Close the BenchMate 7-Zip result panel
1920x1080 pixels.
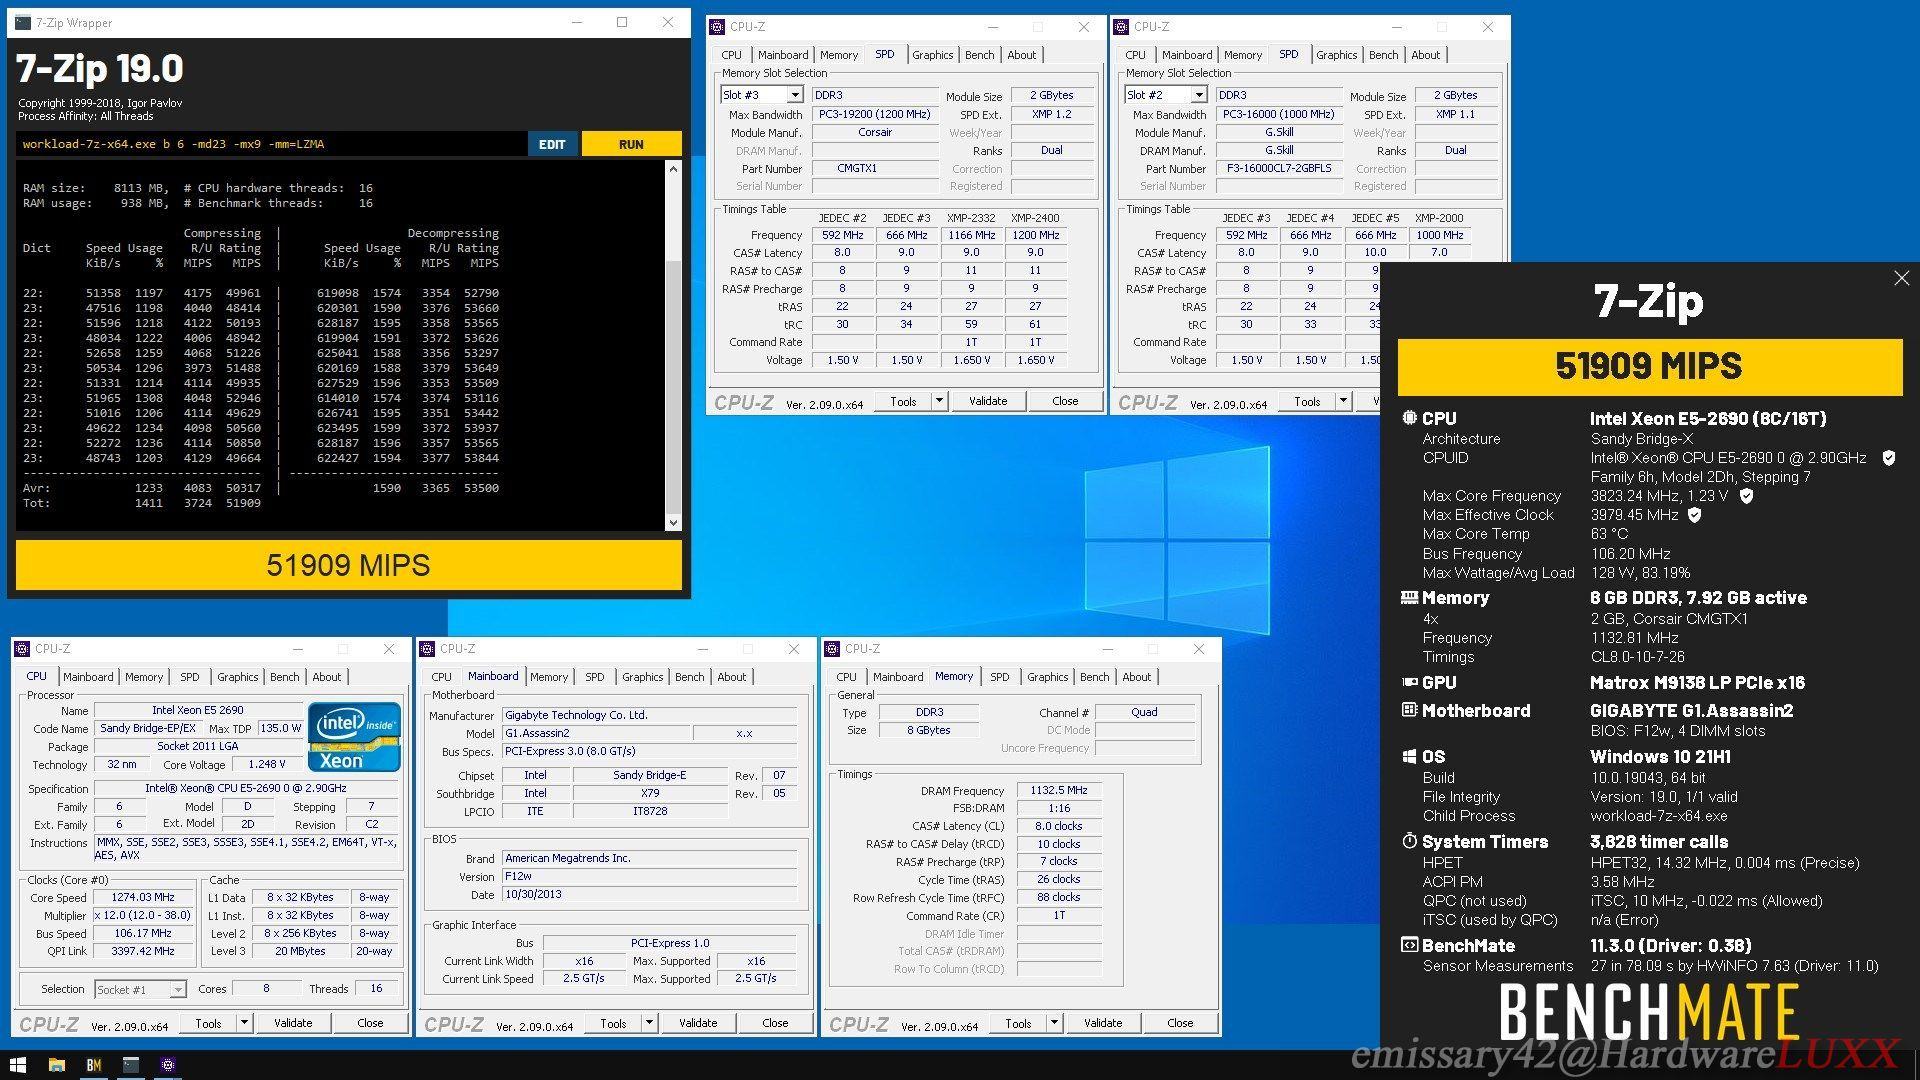1901,279
